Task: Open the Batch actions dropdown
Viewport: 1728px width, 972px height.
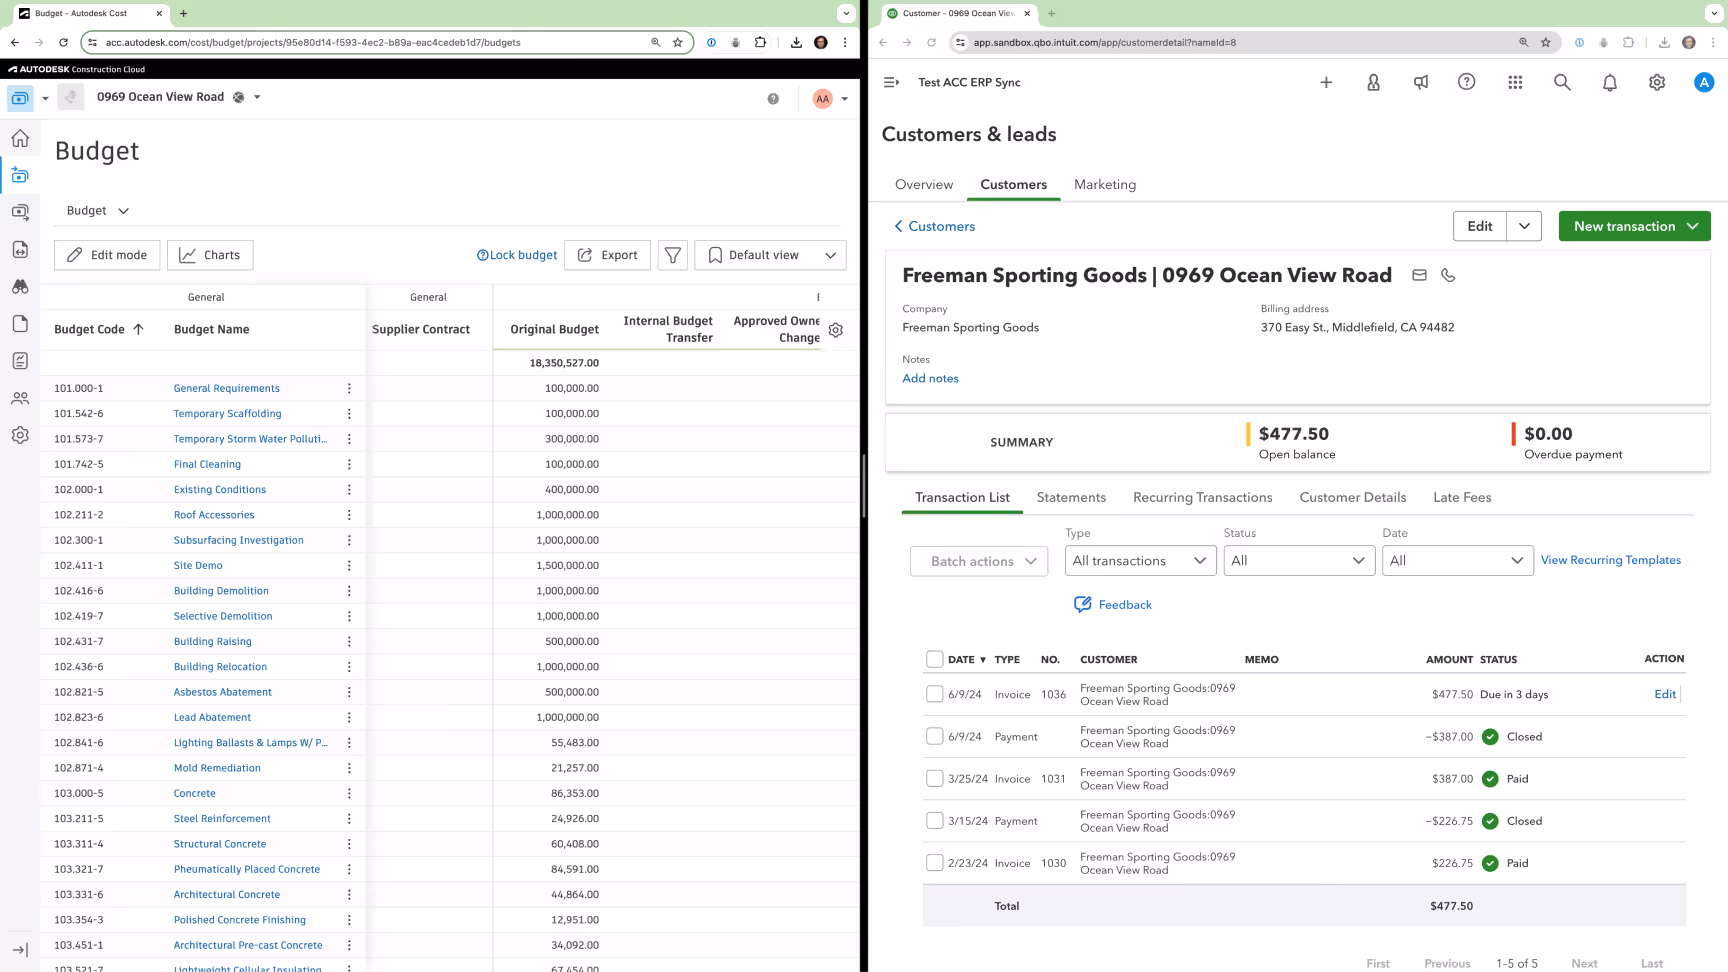Action: tap(979, 561)
